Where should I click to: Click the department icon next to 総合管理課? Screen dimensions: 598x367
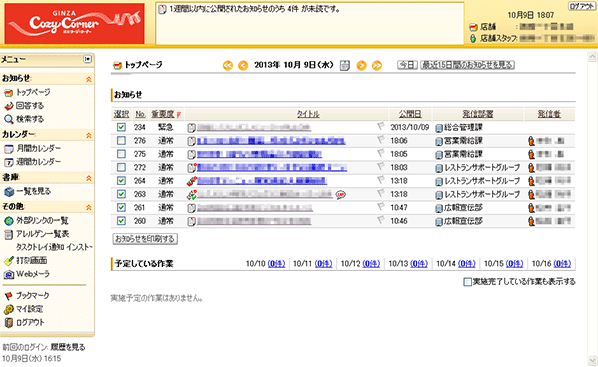(439, 128)
